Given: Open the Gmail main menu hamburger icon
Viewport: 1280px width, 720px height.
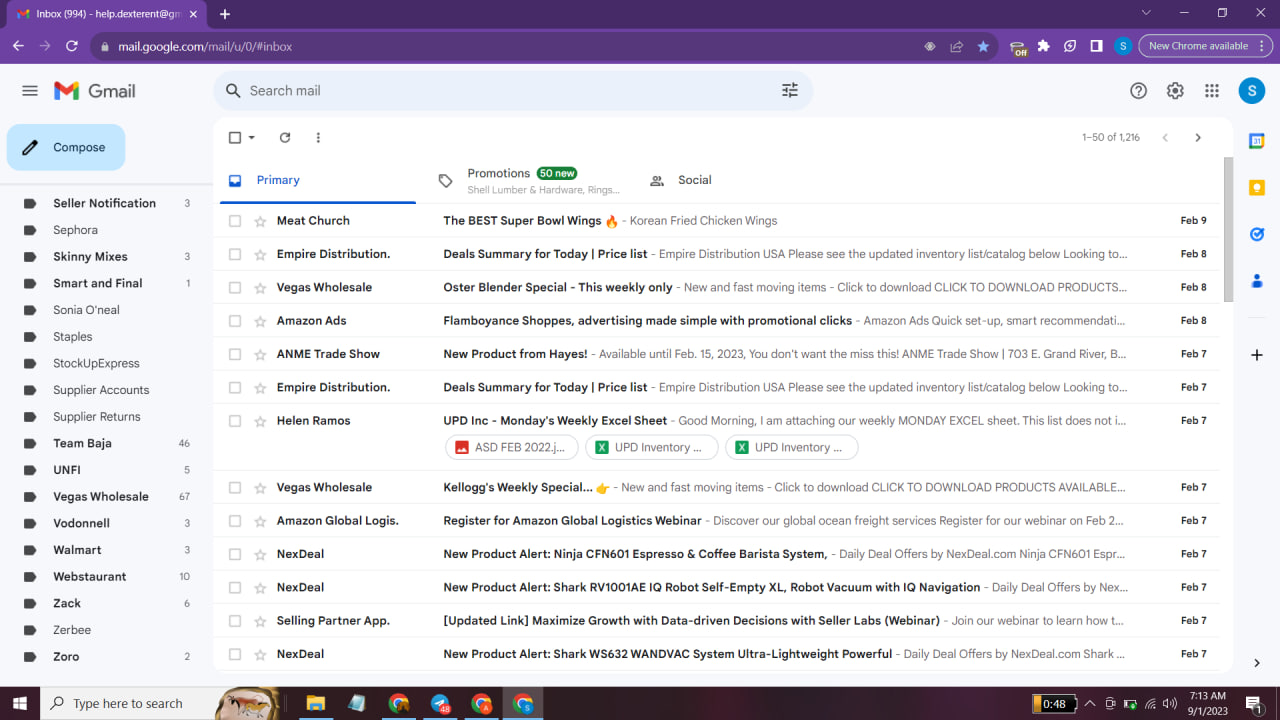Looking at the screenshot, I should coord(30,91).
